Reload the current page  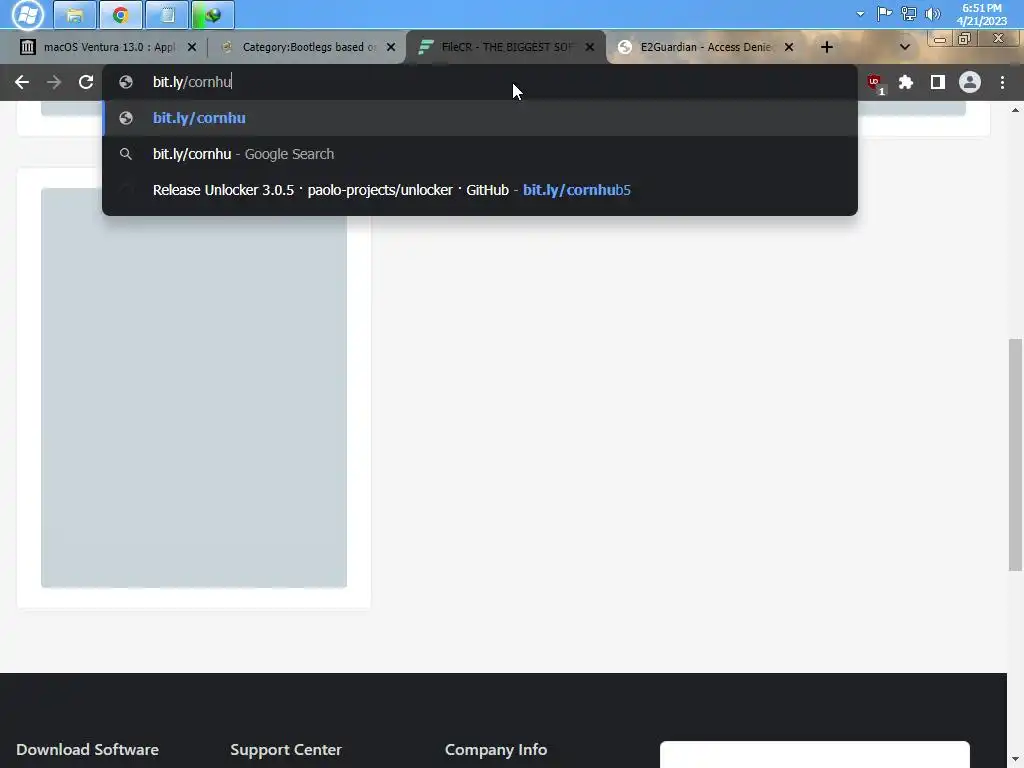pyautogui.click(x=86, y=82)
